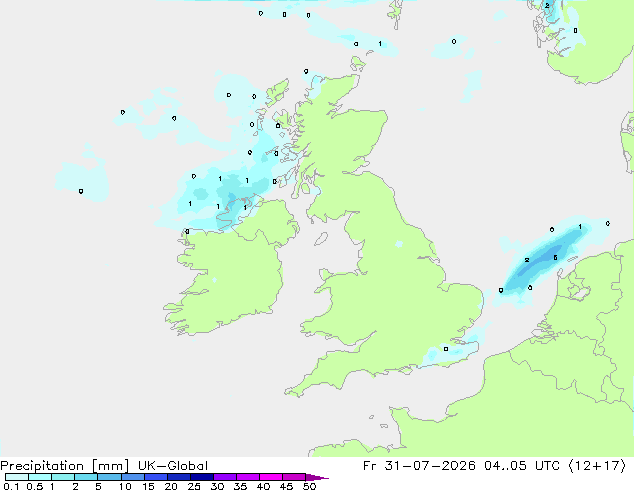Pick the 45–50 mm legend color box

pyautogui.click(x=294, y=477)
